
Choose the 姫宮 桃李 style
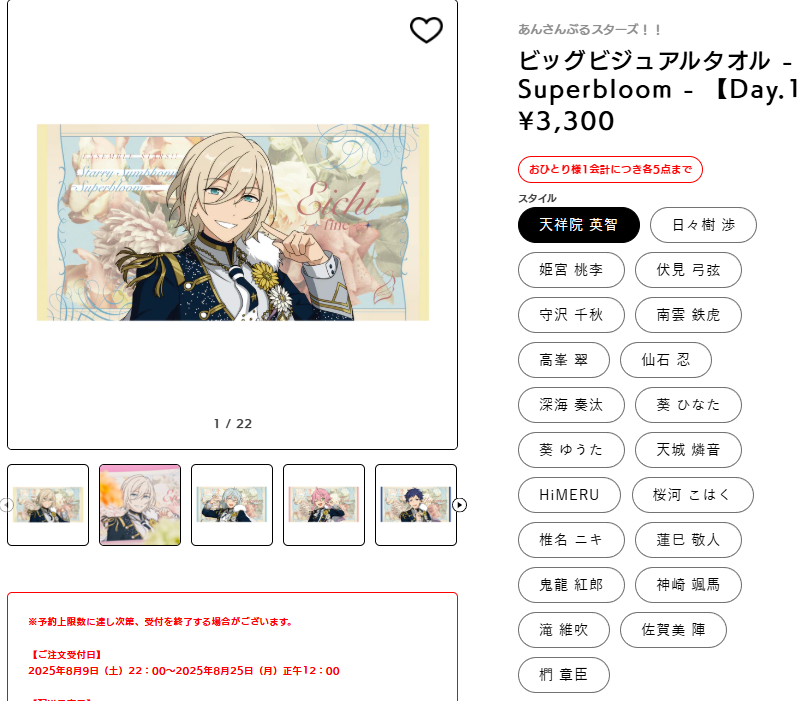point(571,270)
